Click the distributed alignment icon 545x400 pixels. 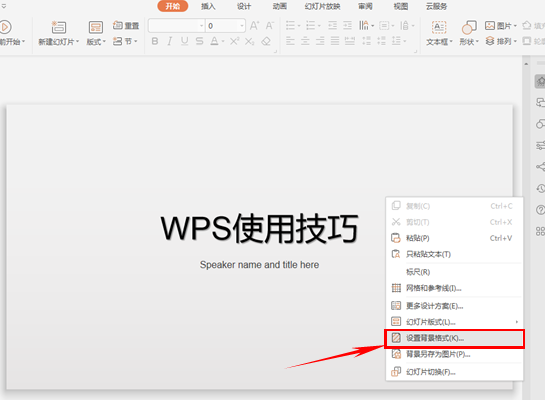click(350, 41)
